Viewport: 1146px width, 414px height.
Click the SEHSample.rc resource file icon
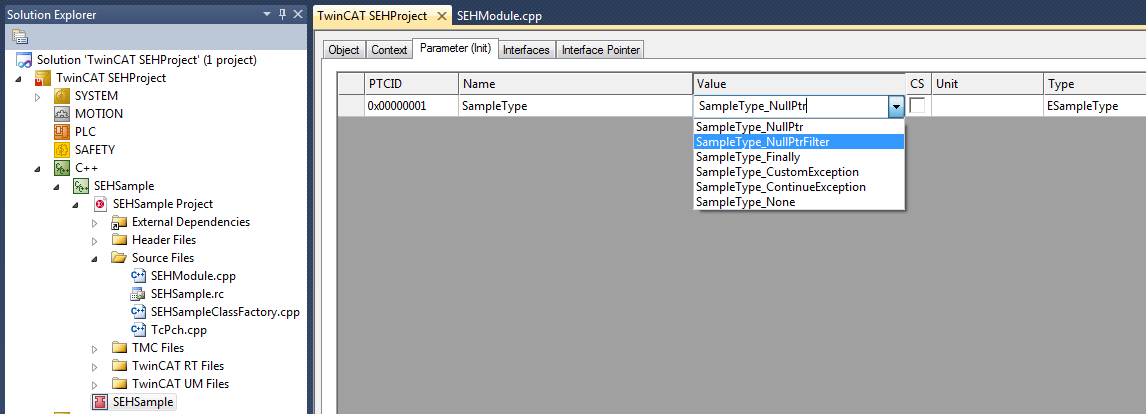coord(138,294)
